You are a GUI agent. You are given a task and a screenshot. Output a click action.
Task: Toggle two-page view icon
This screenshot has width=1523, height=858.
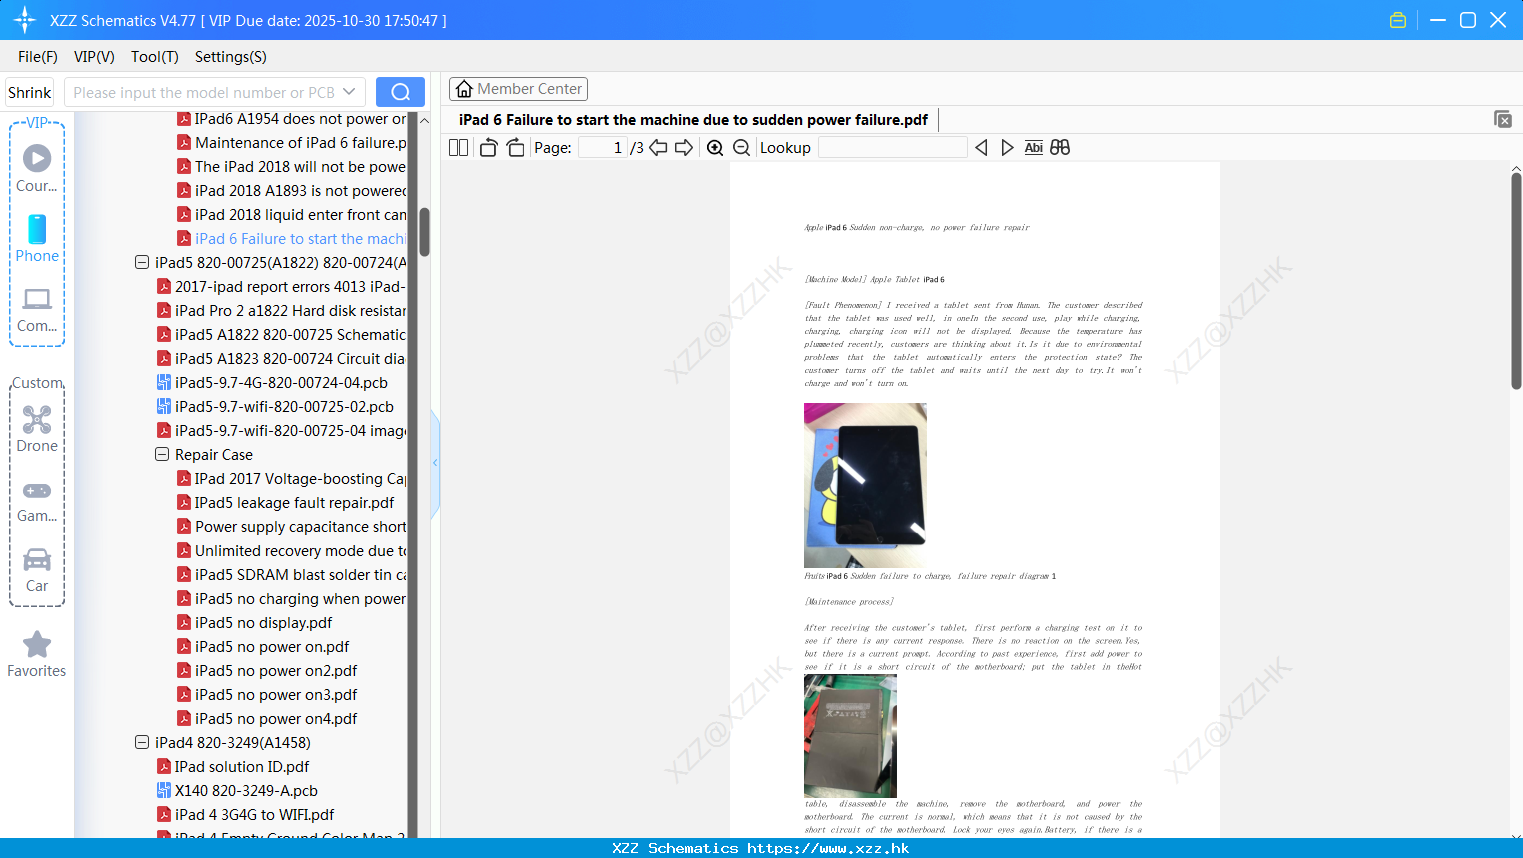pyautogui.click(x=459, y=148)
